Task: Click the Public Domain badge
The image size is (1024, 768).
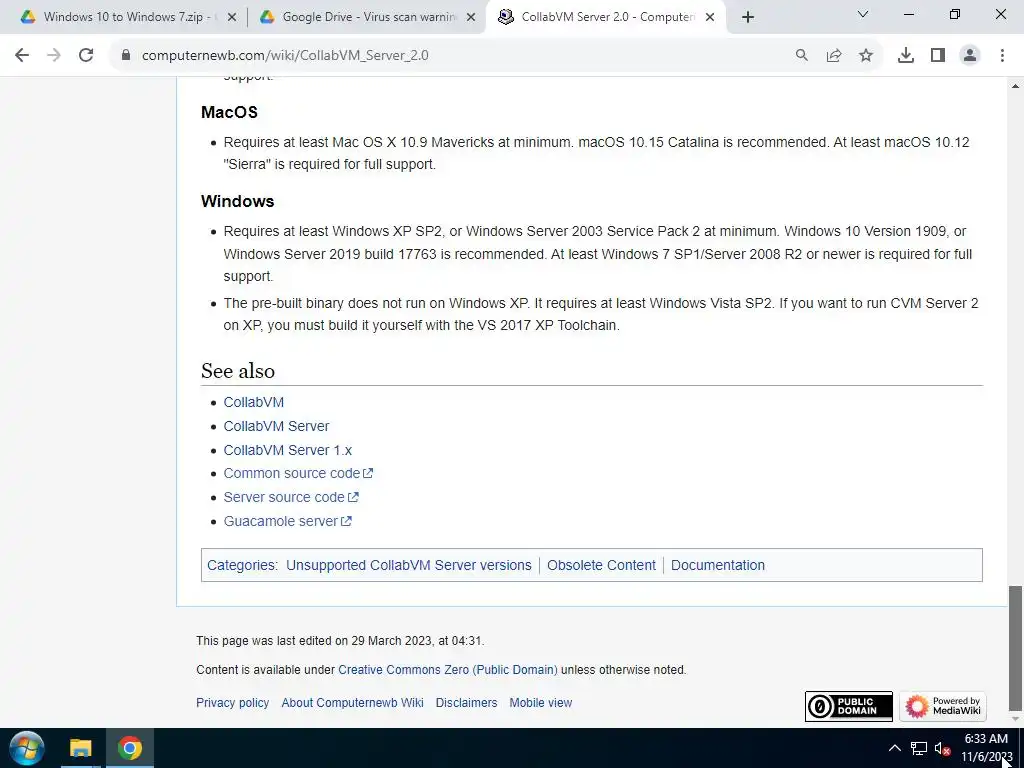Action: coord(848,707)
